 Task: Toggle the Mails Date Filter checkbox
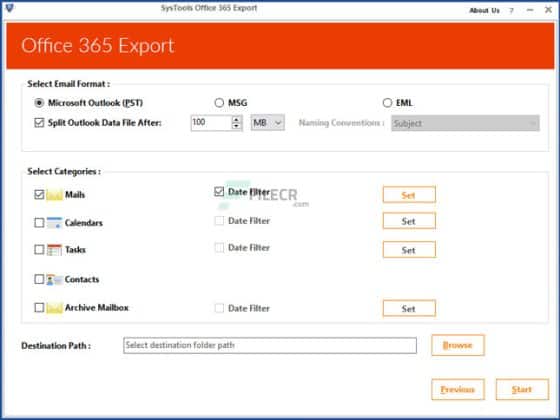219,192
